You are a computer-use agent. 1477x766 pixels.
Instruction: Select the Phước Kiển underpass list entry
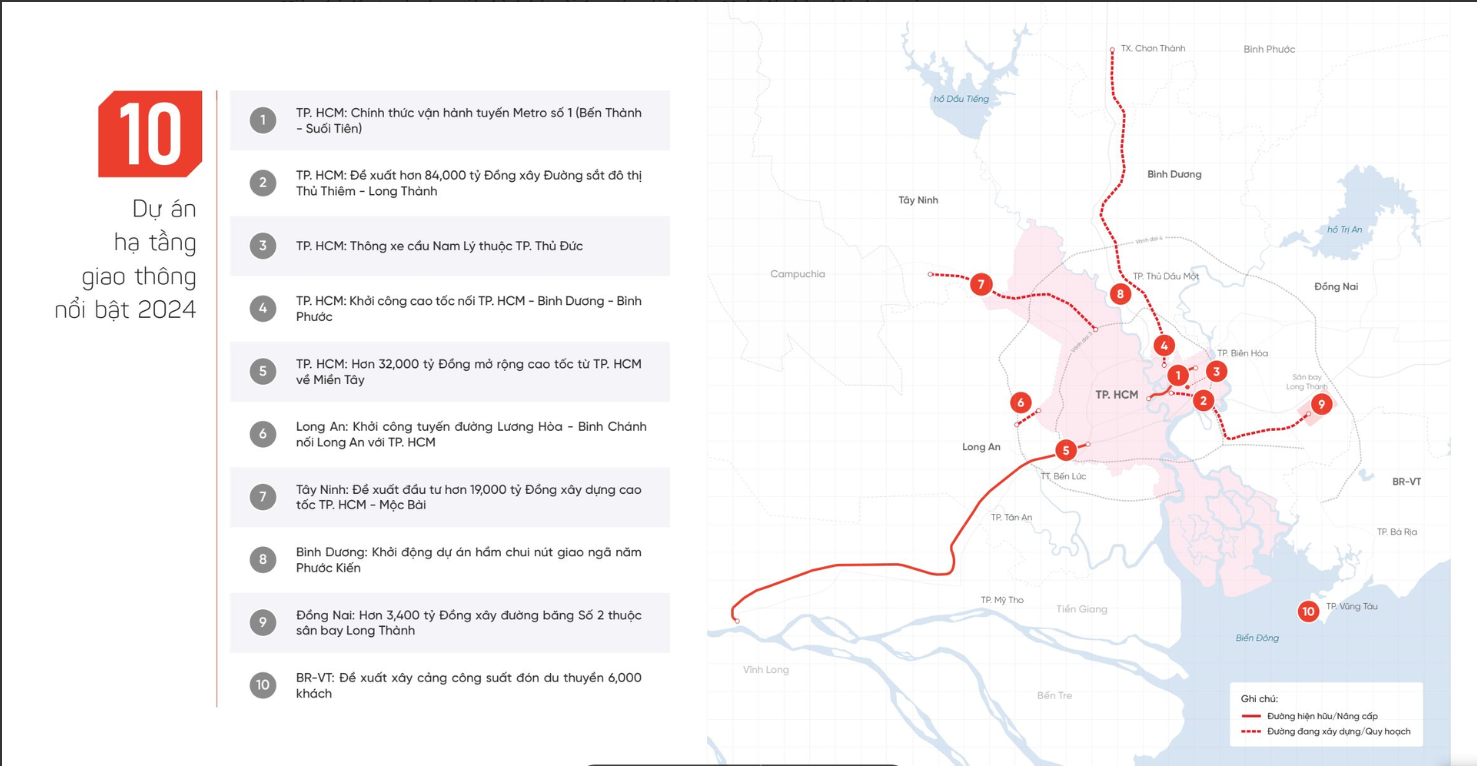pyautogui.click(x=468, y=560)
